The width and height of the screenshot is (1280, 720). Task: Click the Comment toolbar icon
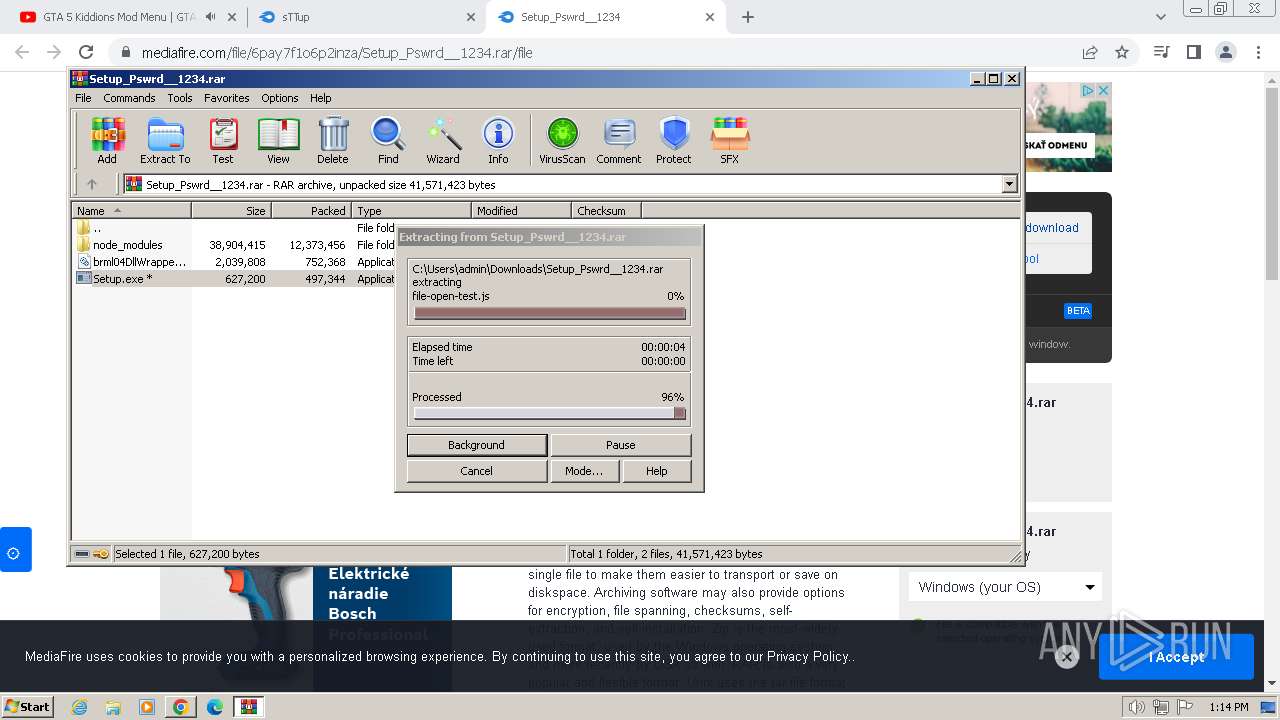coord(619,141)
